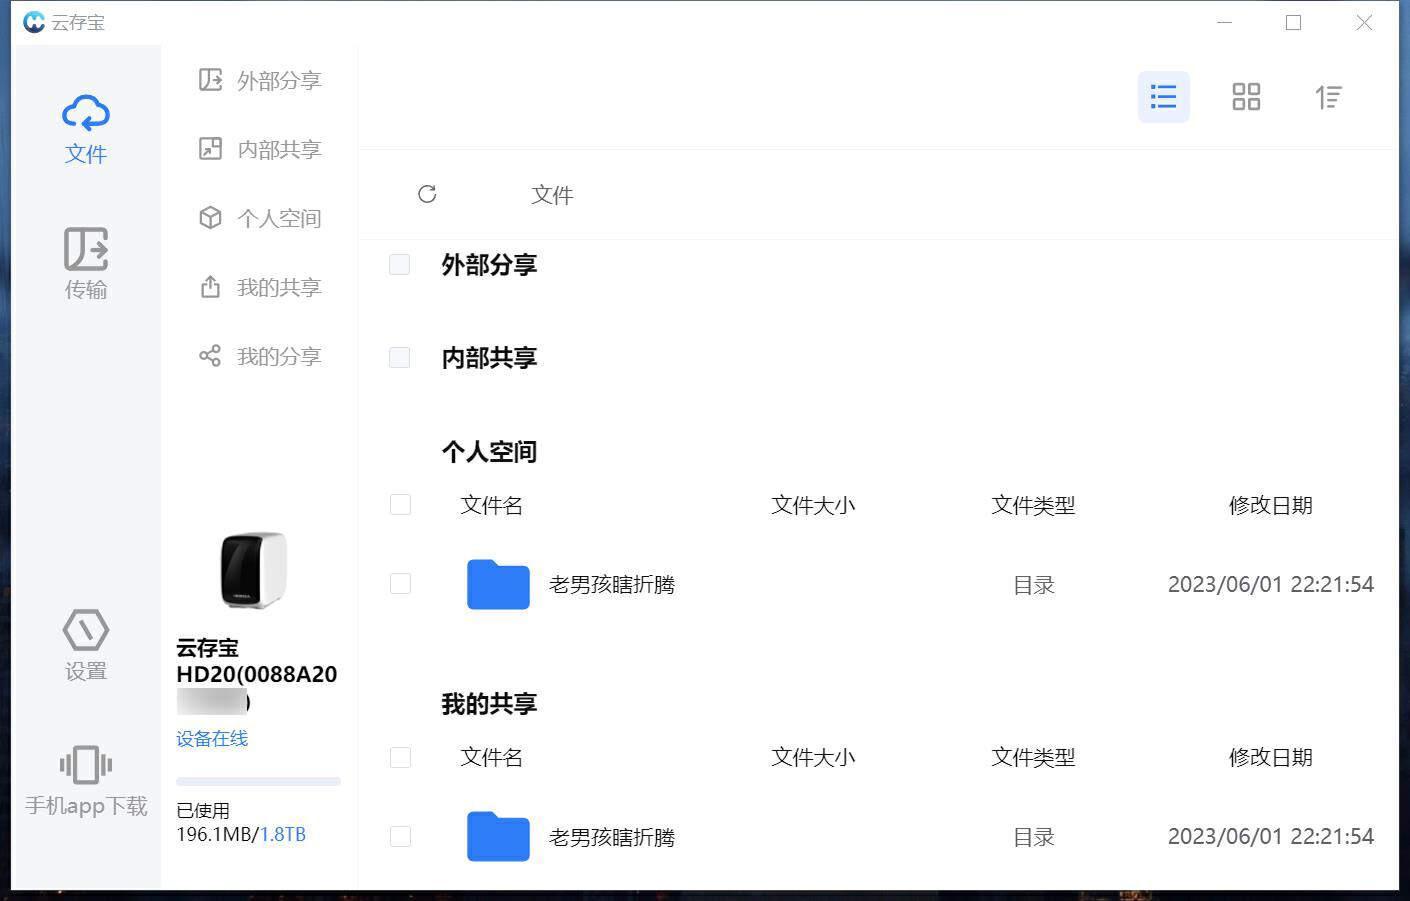Check the 老男孩瞎折腾 folder under 我的共享

[400, 836]
